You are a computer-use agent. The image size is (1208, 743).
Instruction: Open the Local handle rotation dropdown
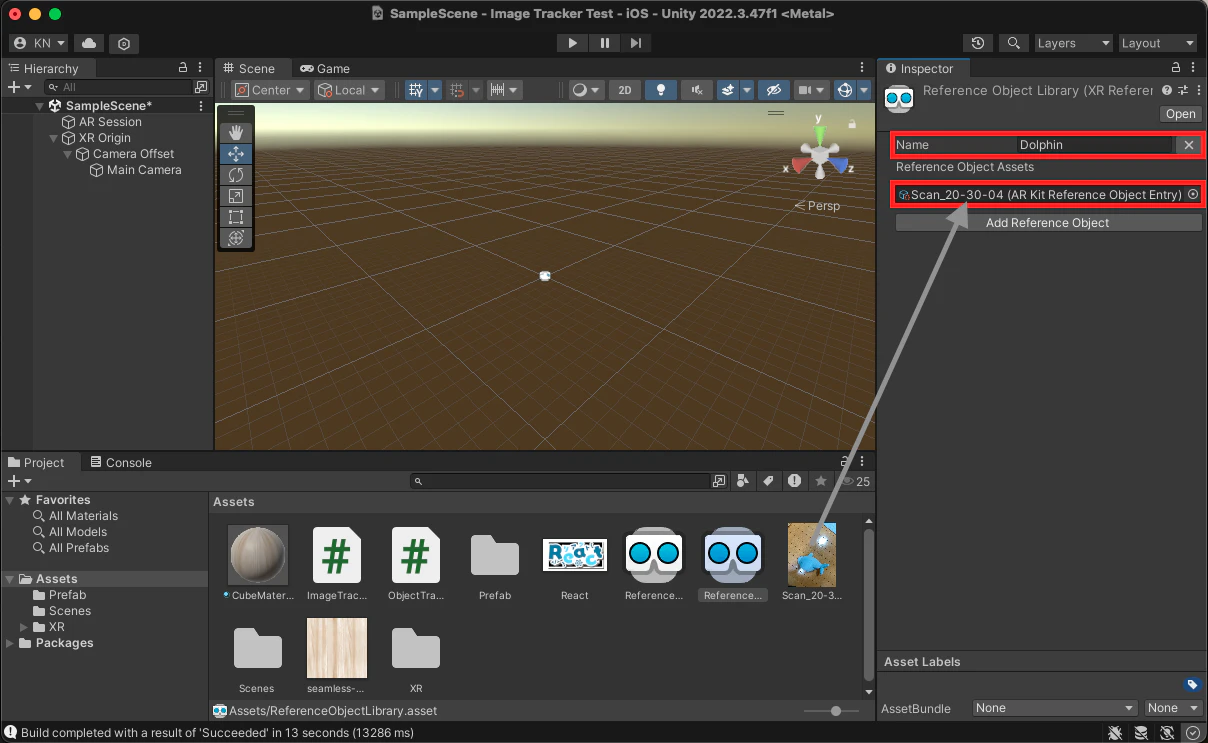(349, 90)
